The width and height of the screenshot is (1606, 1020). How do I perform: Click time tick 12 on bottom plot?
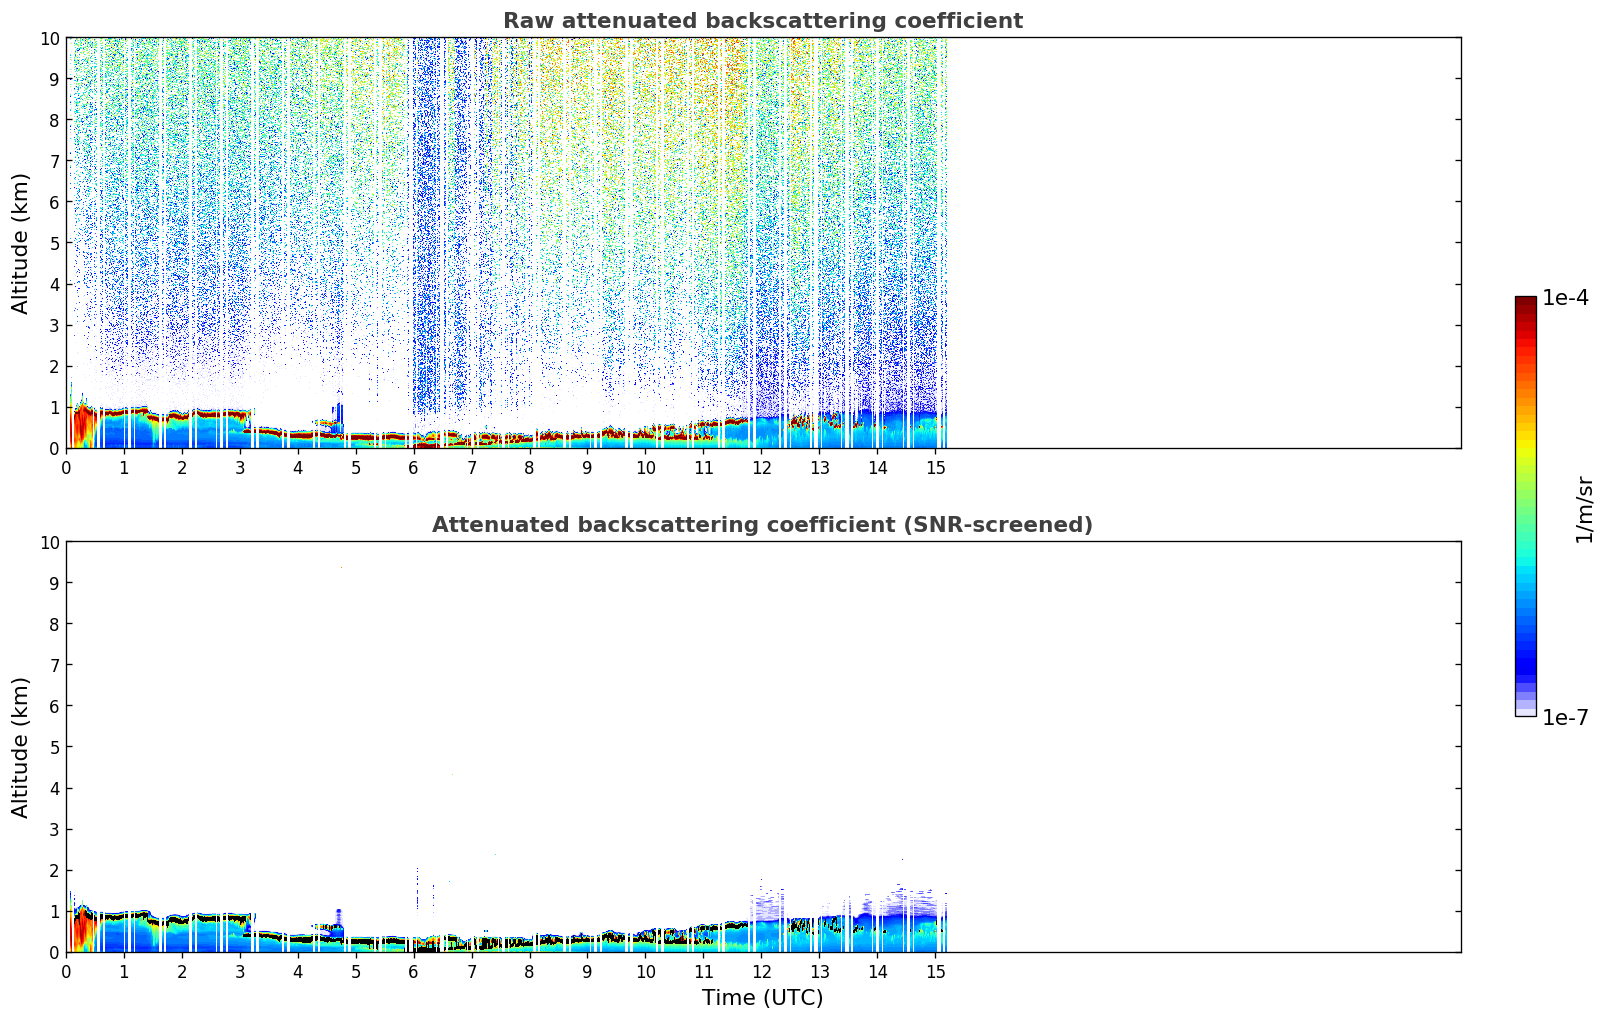click(761, 971)
